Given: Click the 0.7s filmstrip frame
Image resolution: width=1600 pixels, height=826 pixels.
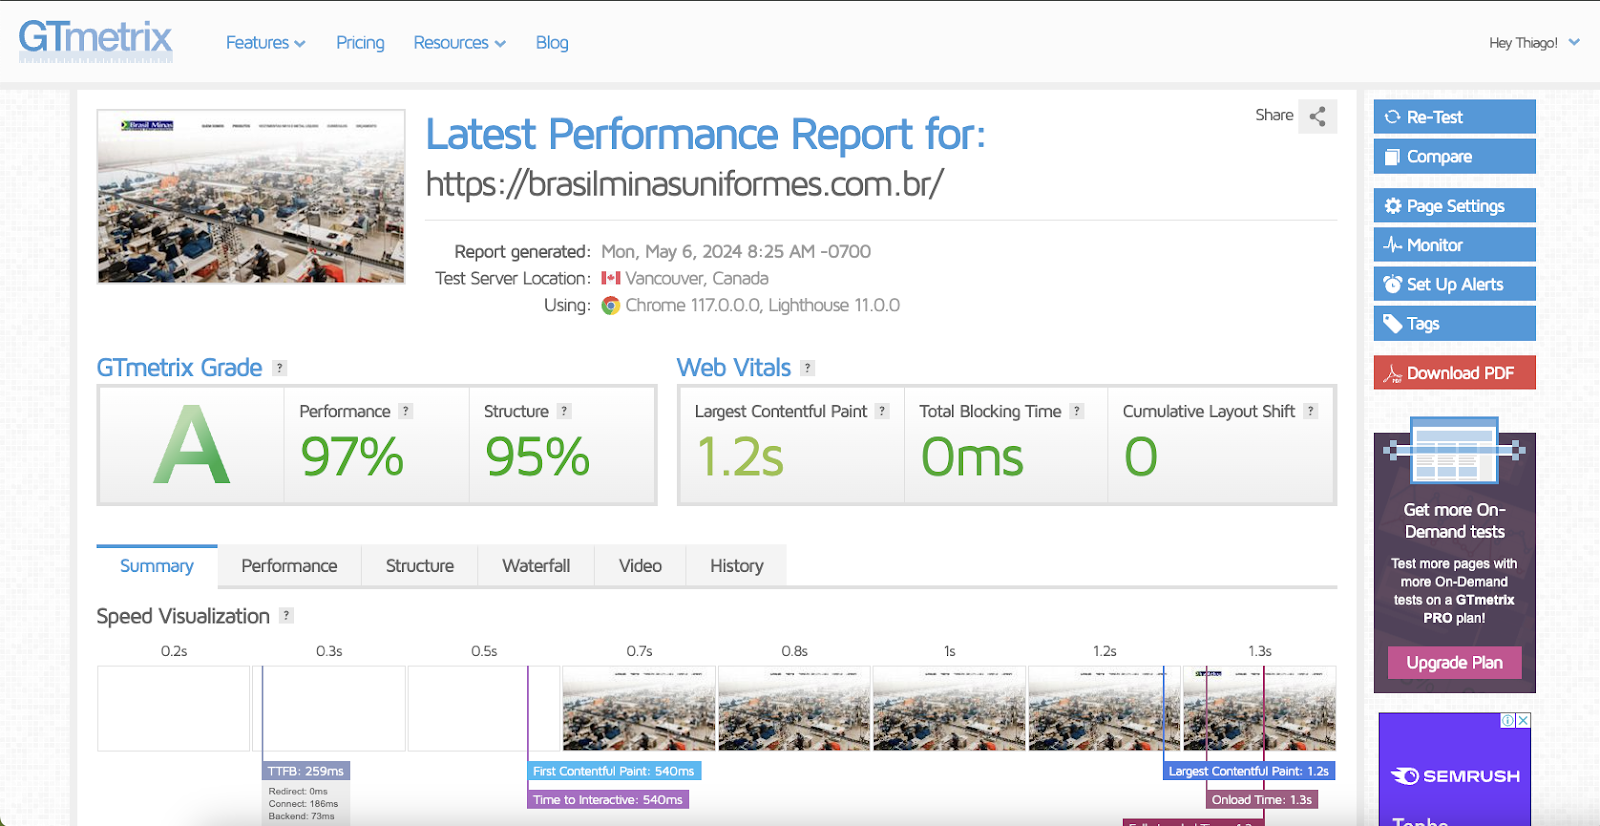Looking at the screenshot, I should [639, 709].
